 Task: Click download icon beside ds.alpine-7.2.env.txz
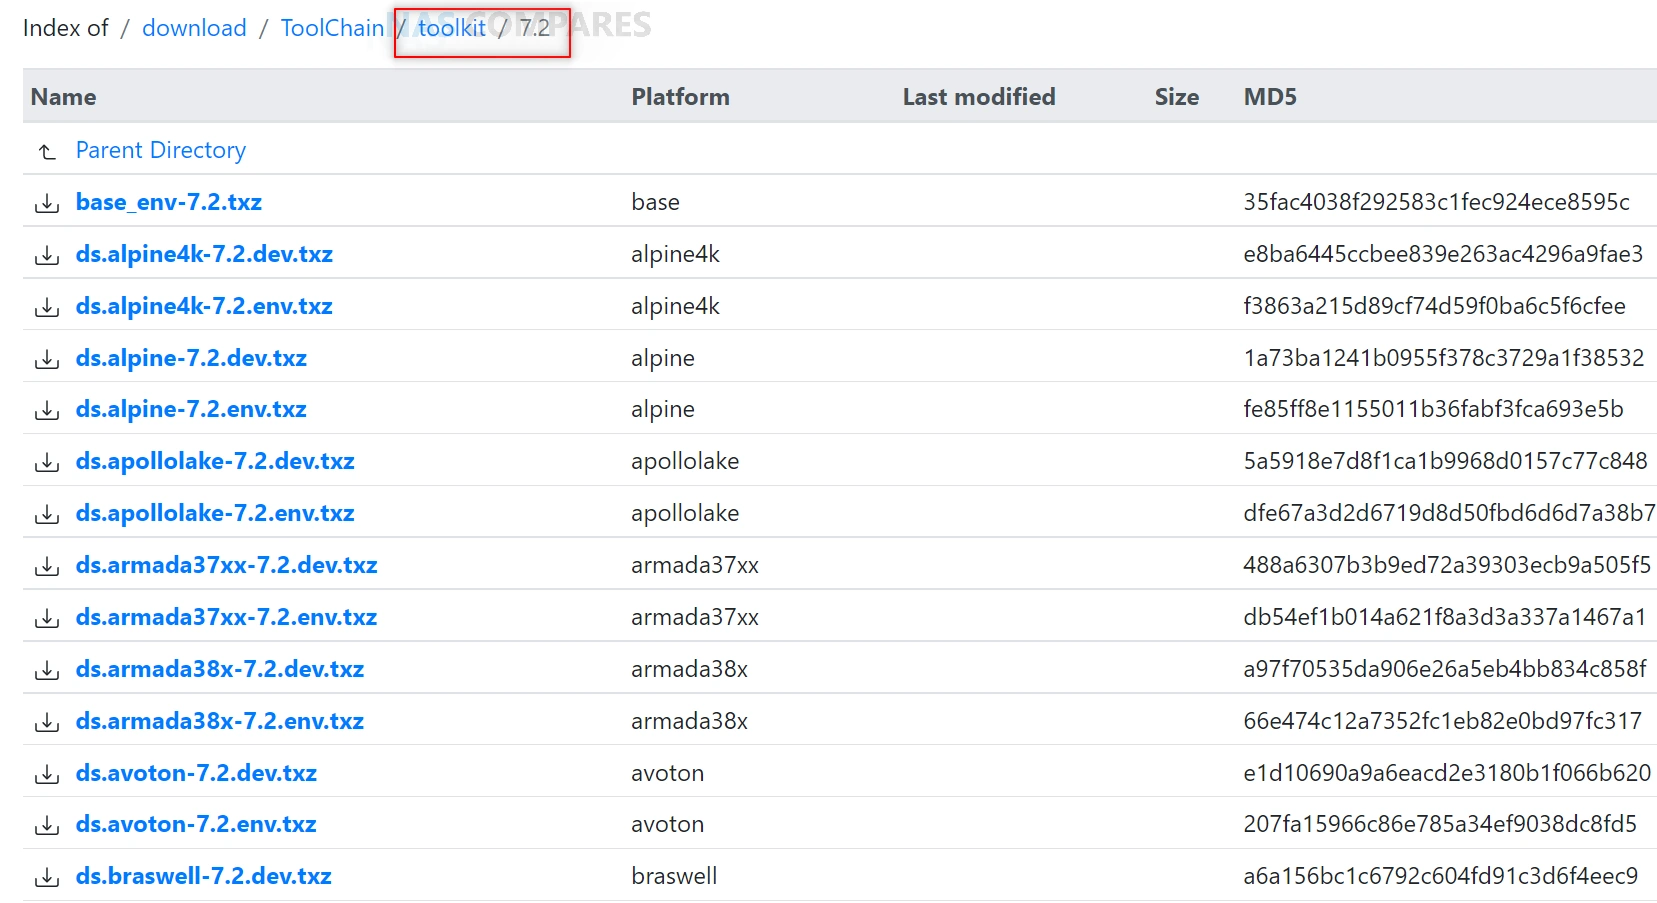pos(47,411)
